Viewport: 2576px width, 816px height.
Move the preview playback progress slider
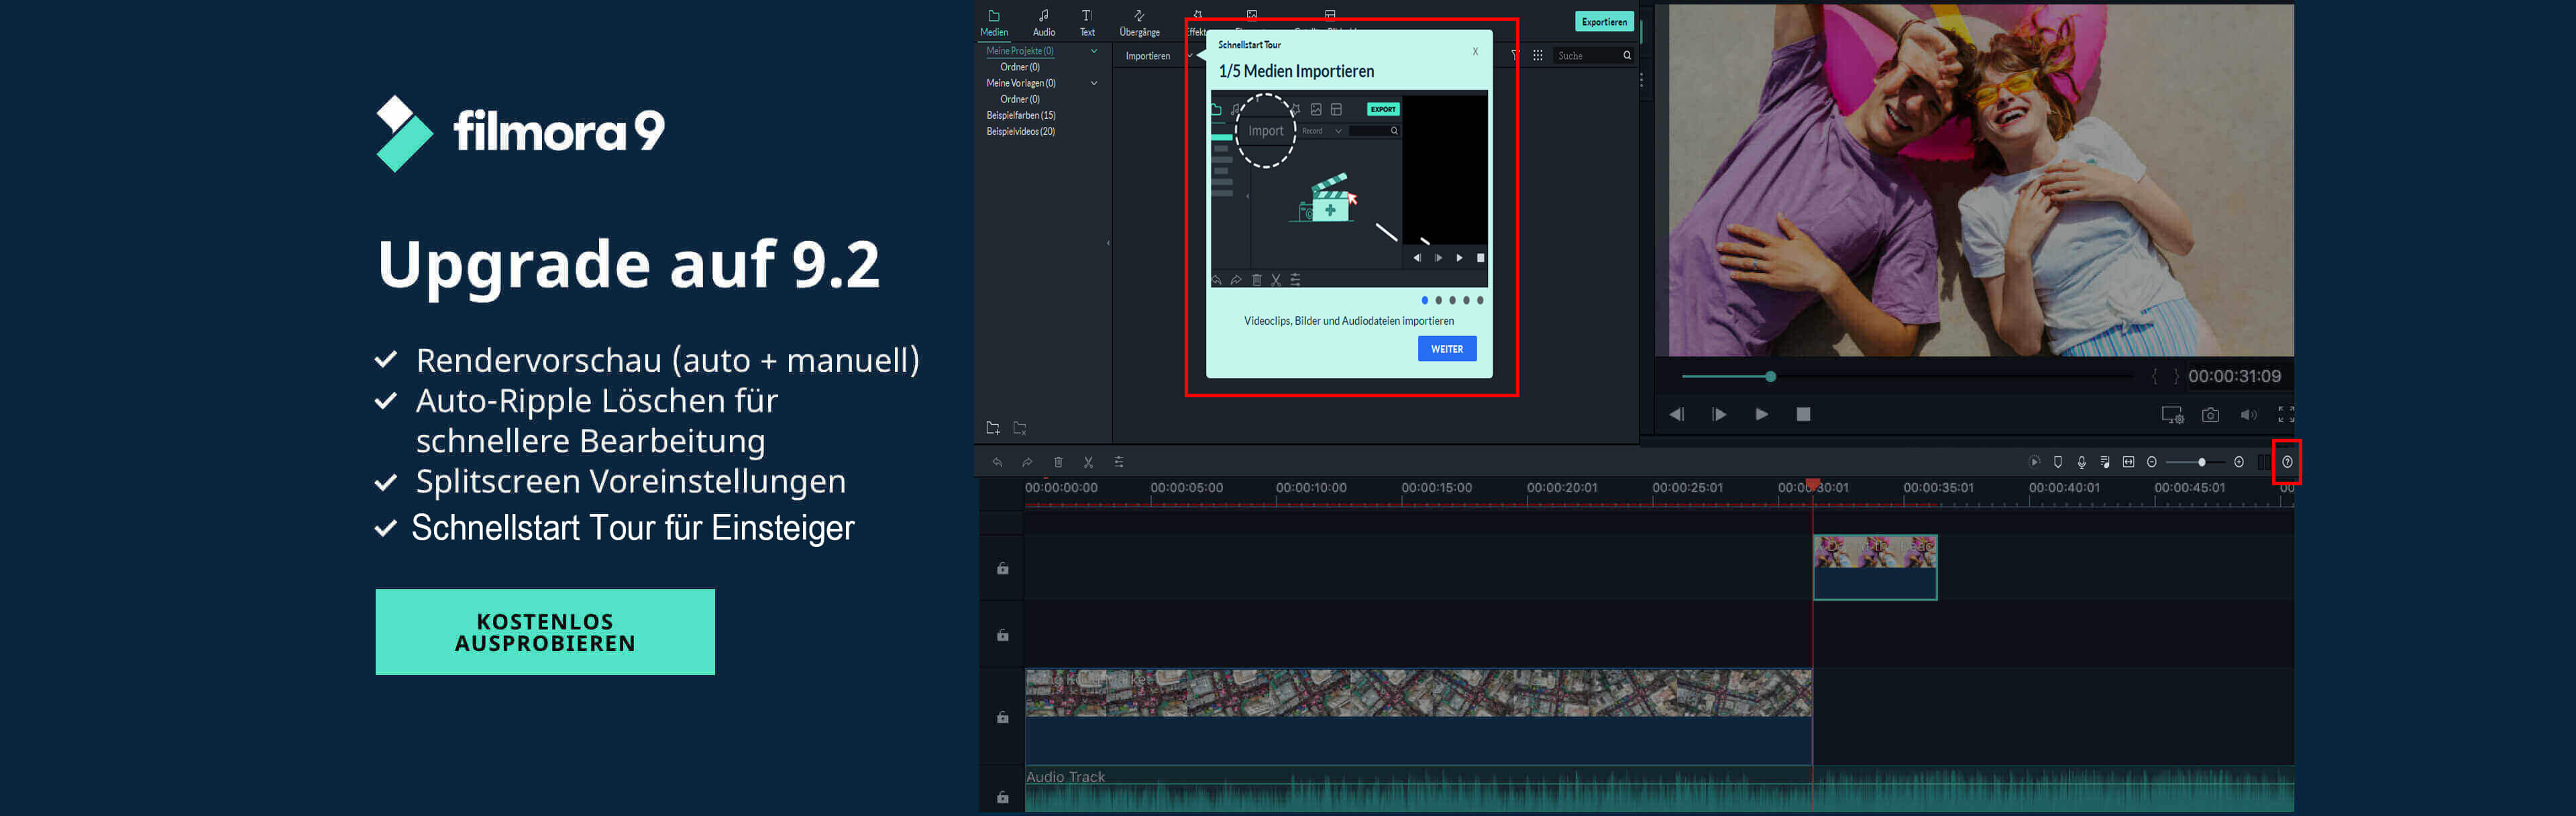pyautogui.click(x=1770, y=376)
